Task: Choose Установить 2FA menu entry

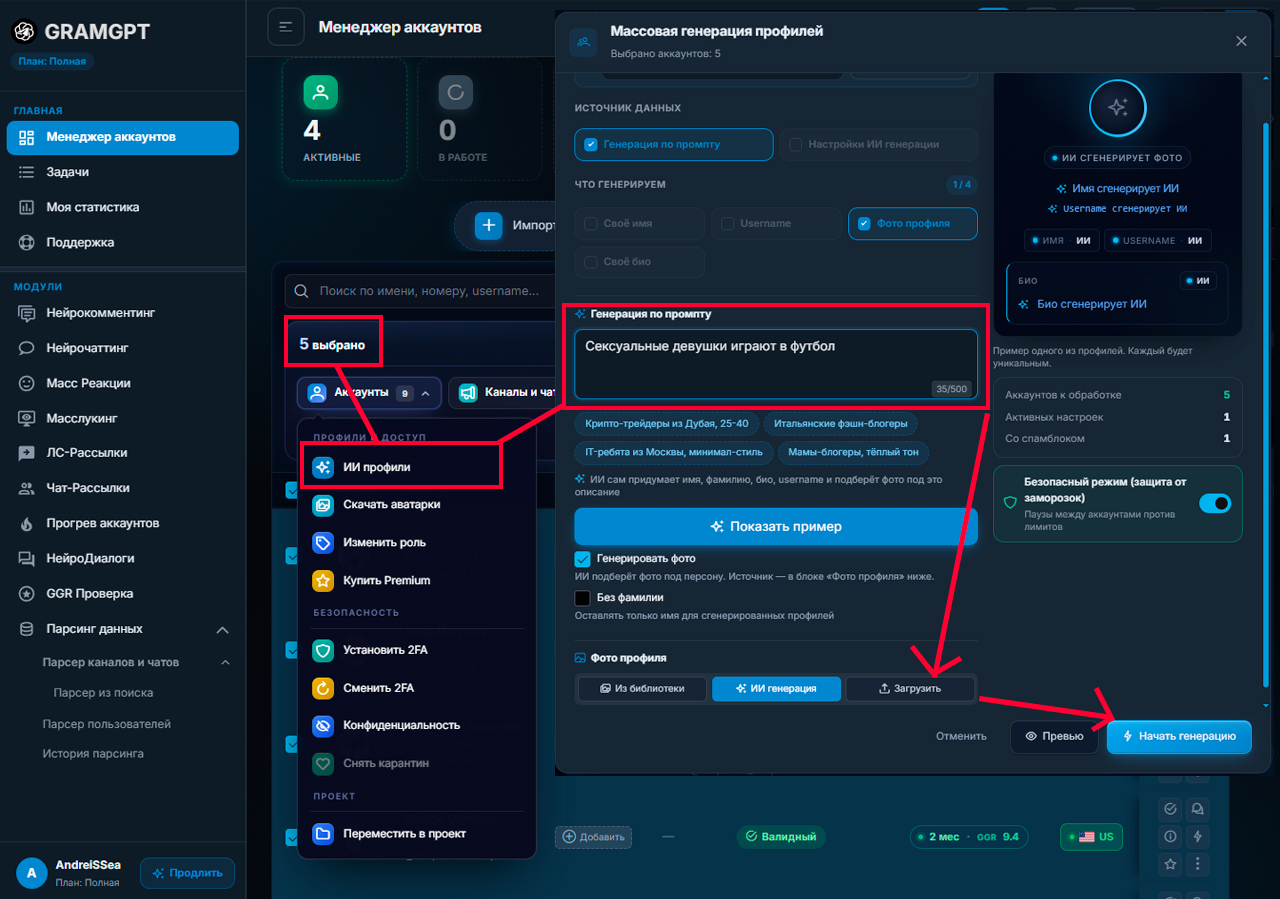Action: (x=417, y=650)
